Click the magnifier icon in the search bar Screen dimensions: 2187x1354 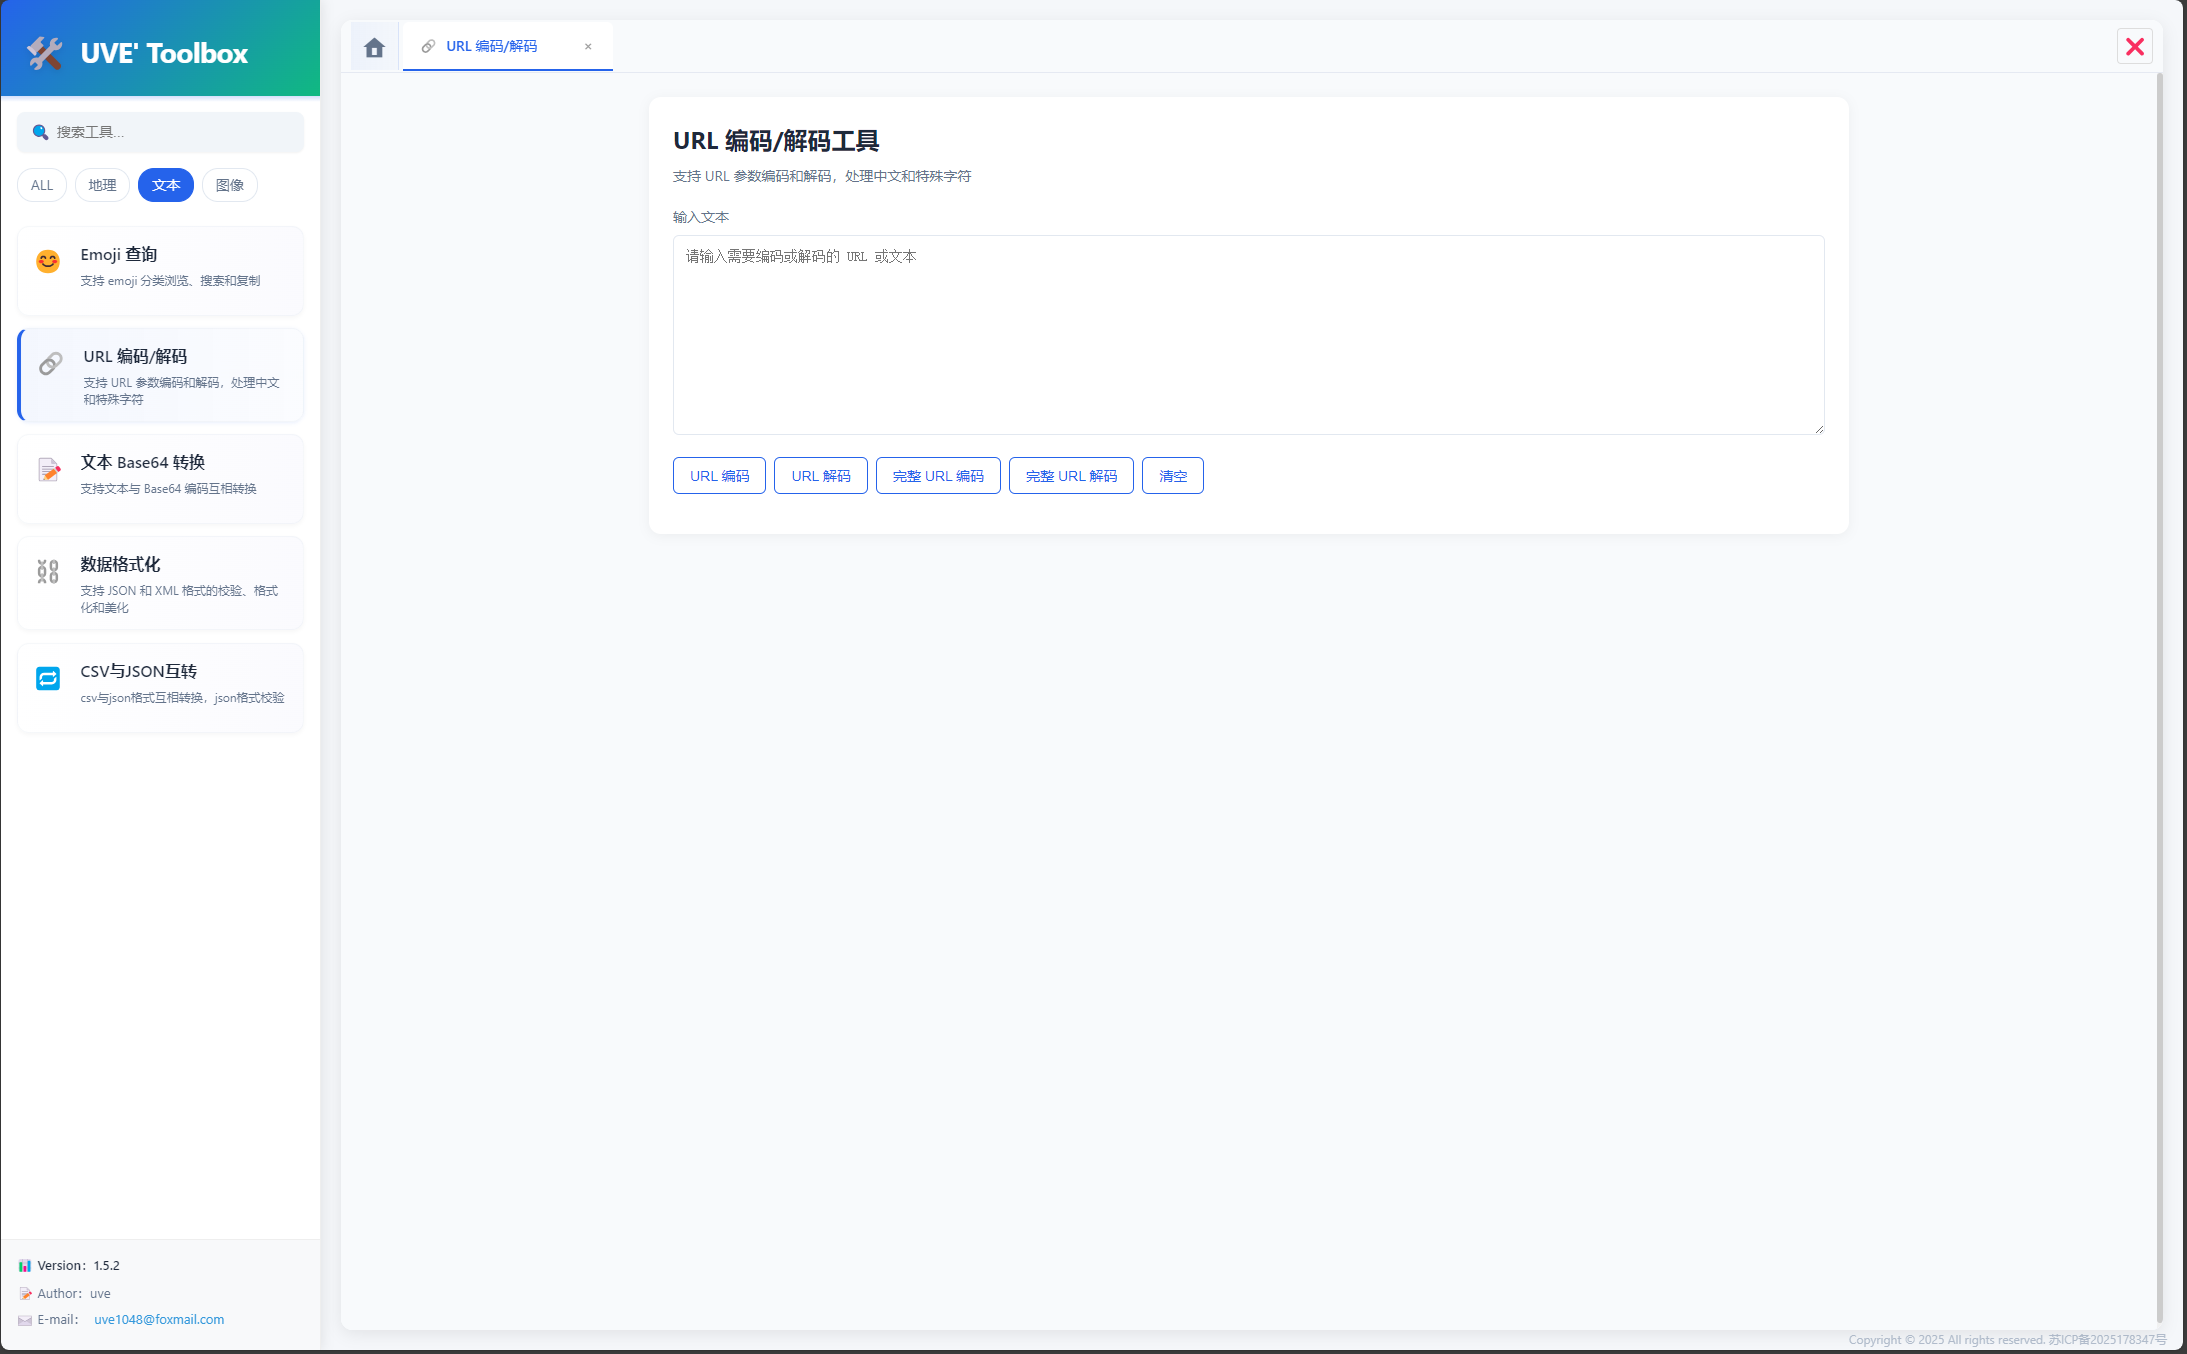pyautogui.click(x=40, y=131)
